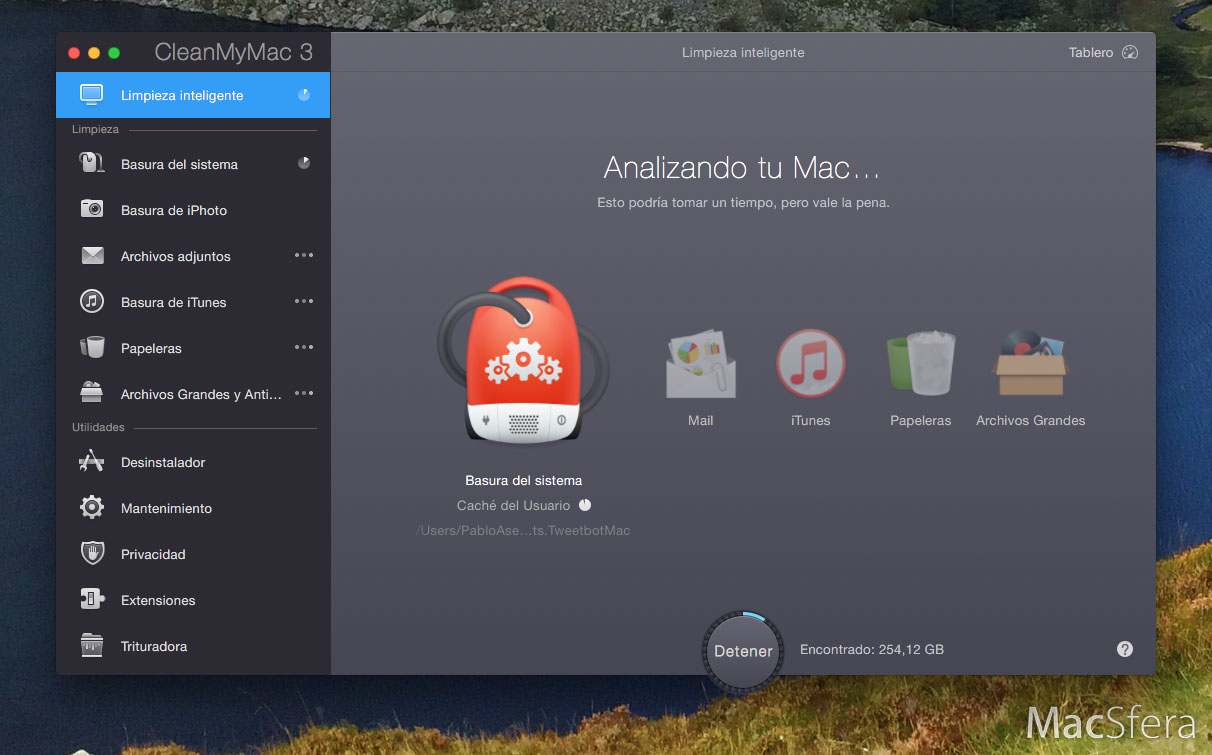Open Basura de iTunes three-dots options
1212x755 pixels.
click(x=304, y=302)
